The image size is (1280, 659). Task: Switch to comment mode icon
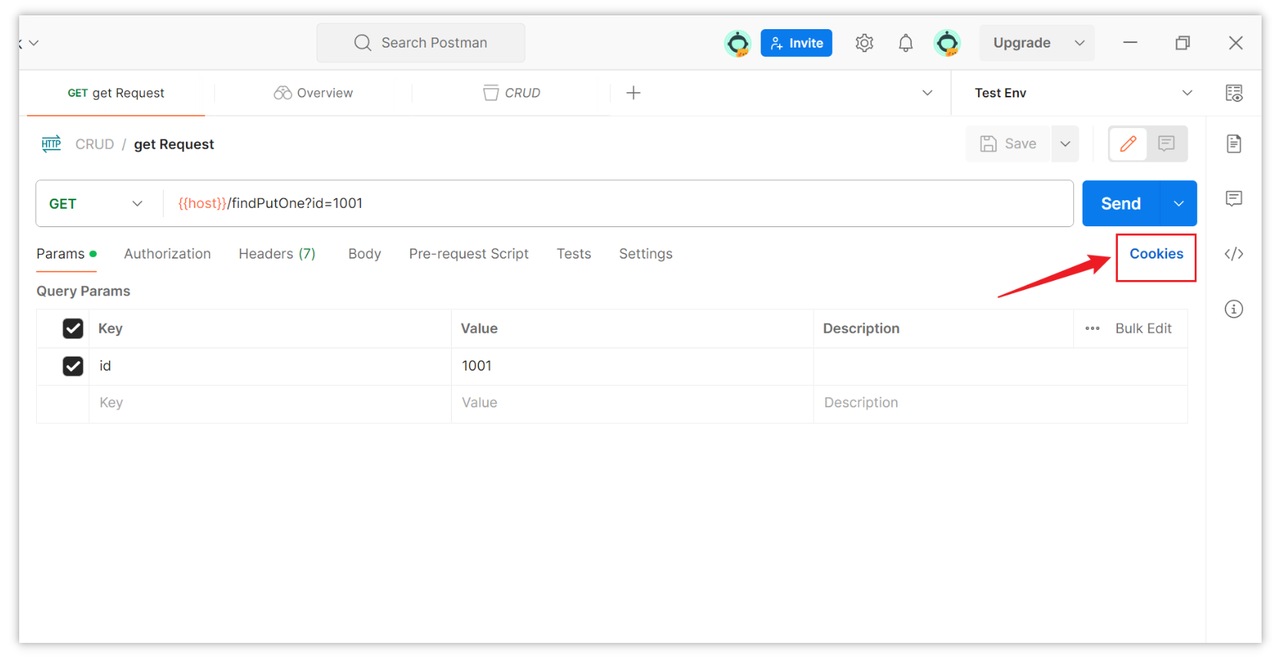pyautogui.click(x=1166, y=144)
